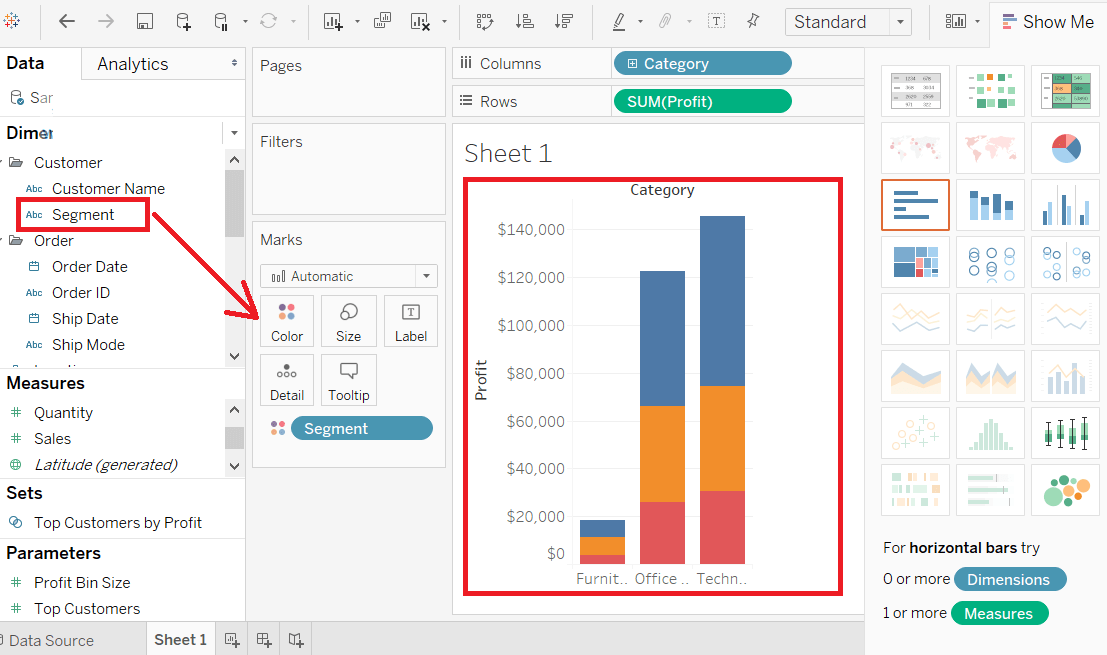Viewport: 1107px width, 655px height.
Task: Select the Sales measure
Action: click(x=52, y=438)
